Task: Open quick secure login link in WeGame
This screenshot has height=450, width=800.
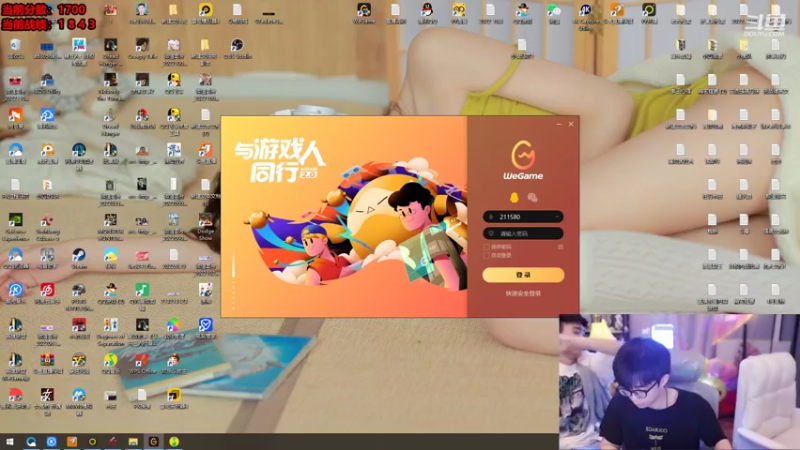Action: (x=523, y=293)
